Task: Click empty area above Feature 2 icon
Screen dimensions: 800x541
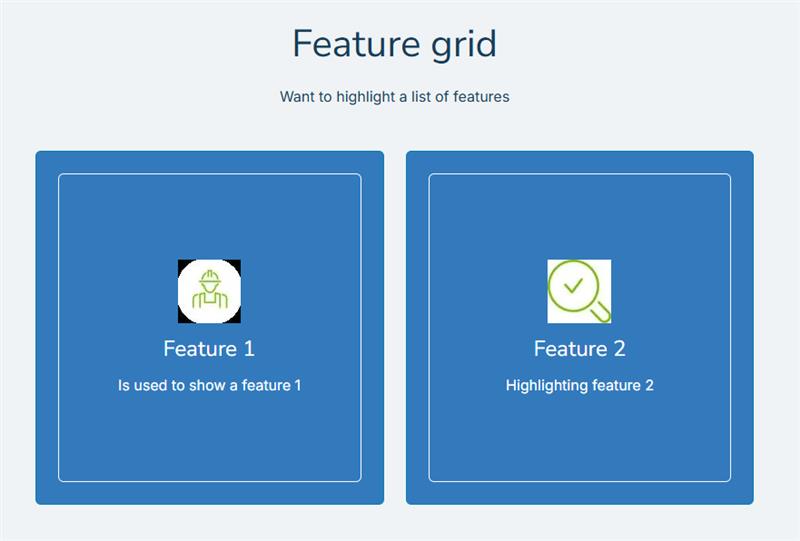Action: 579,217
